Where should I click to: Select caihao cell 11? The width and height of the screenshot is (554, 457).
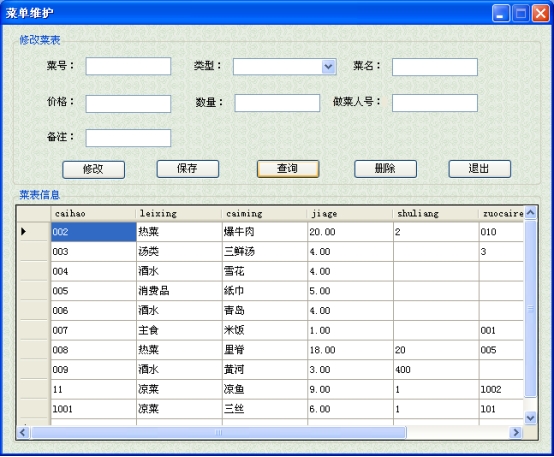[94, 389]
